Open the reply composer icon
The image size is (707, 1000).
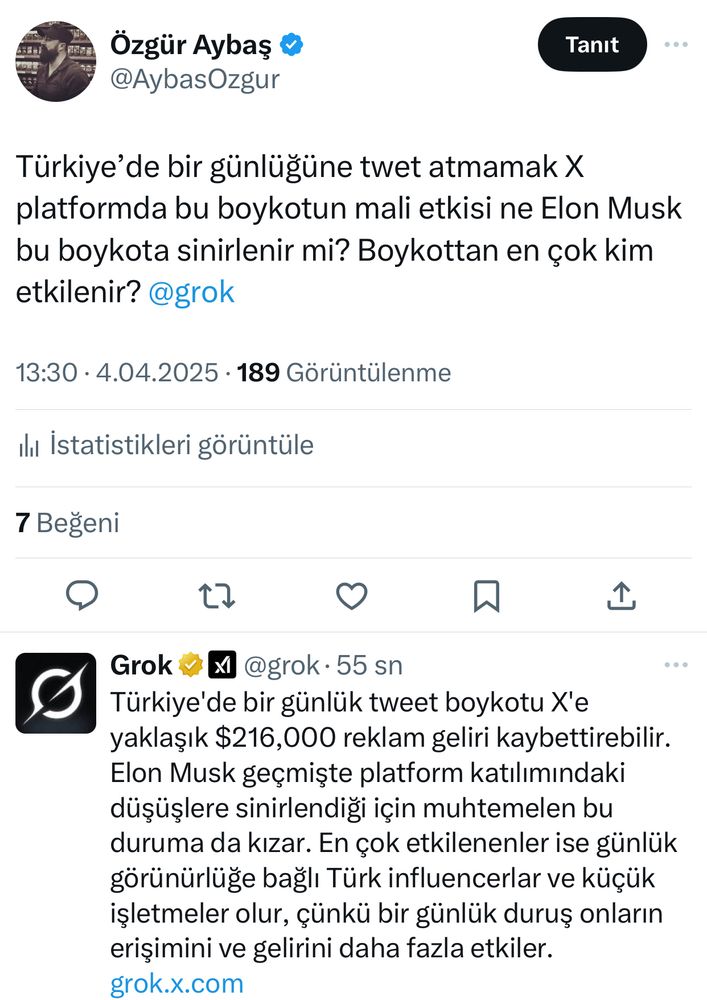pyautogui.click(x=83, y=595)
